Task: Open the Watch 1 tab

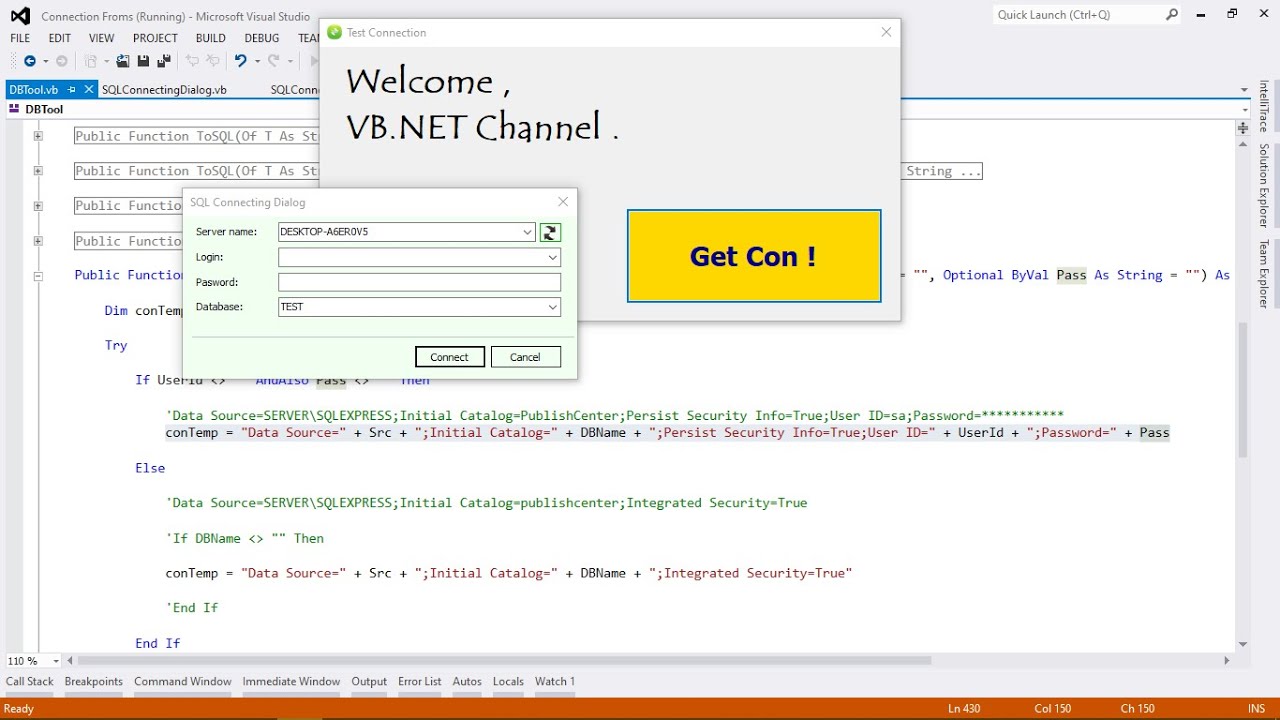Action: [x=555, y=682]
